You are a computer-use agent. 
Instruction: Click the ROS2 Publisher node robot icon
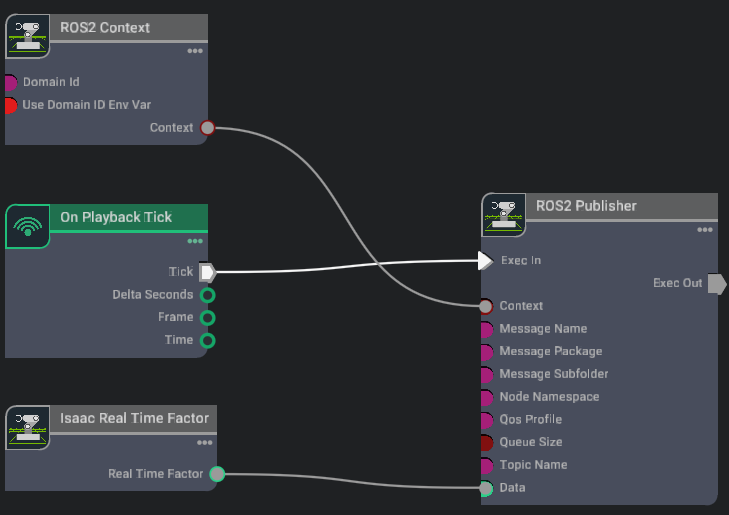[x=504, y=215]
